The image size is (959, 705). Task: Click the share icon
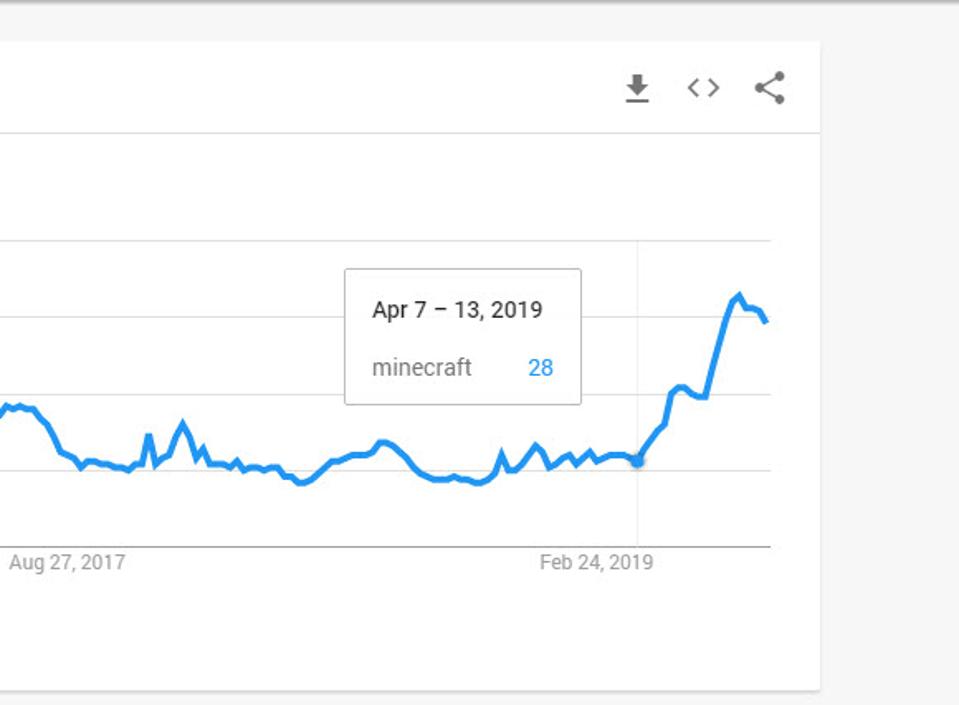click(x=769, y=88)
